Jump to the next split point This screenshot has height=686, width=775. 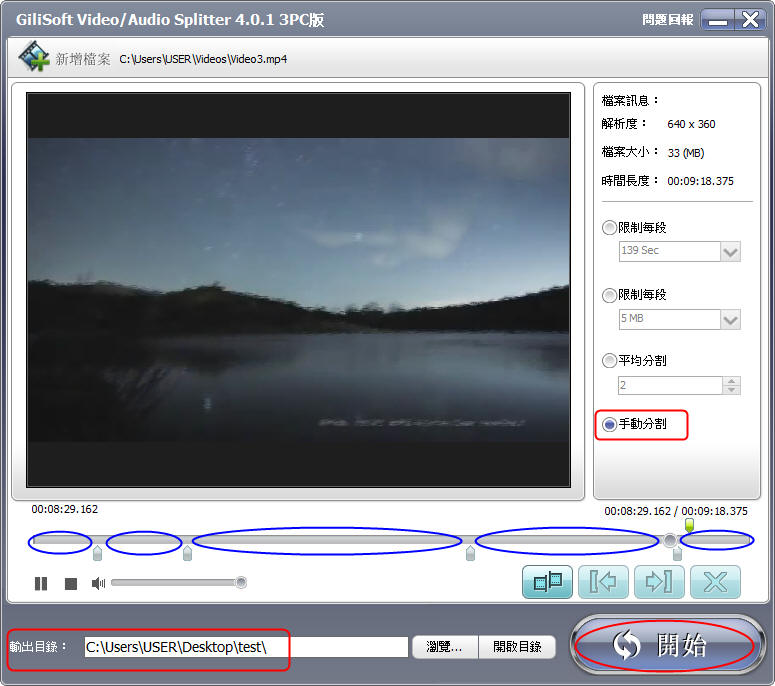(659, 582)
